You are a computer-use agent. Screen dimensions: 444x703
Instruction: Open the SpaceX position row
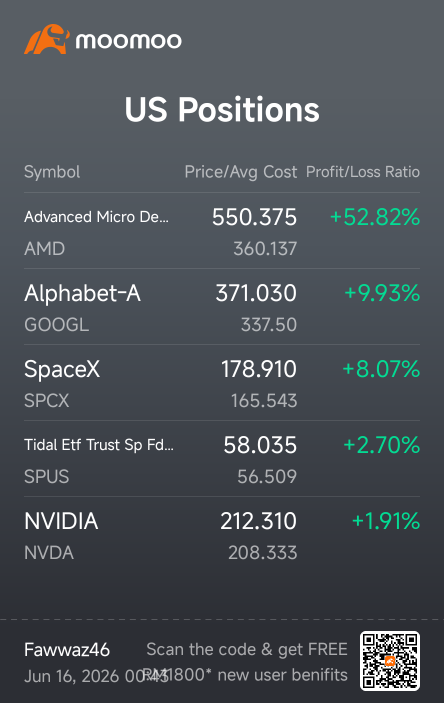222,382
